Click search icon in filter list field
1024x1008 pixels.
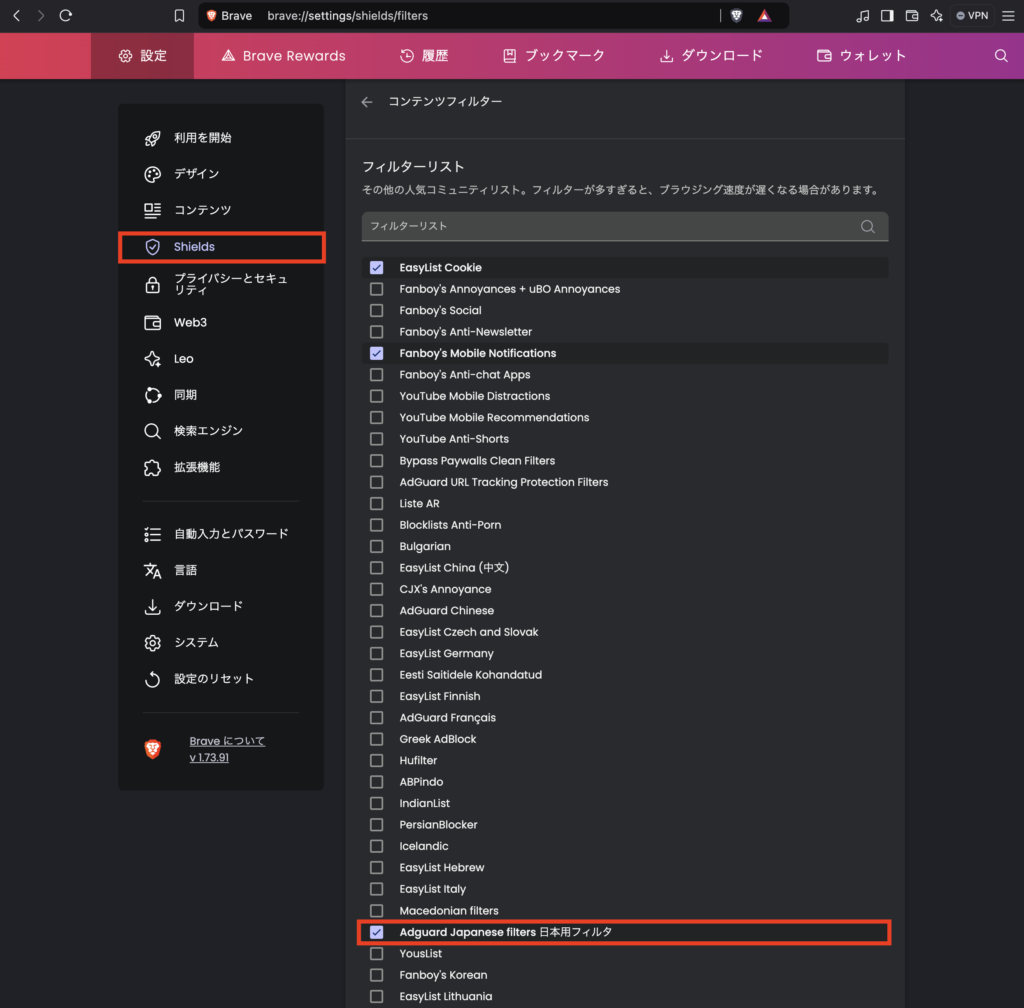pos(867,227)
